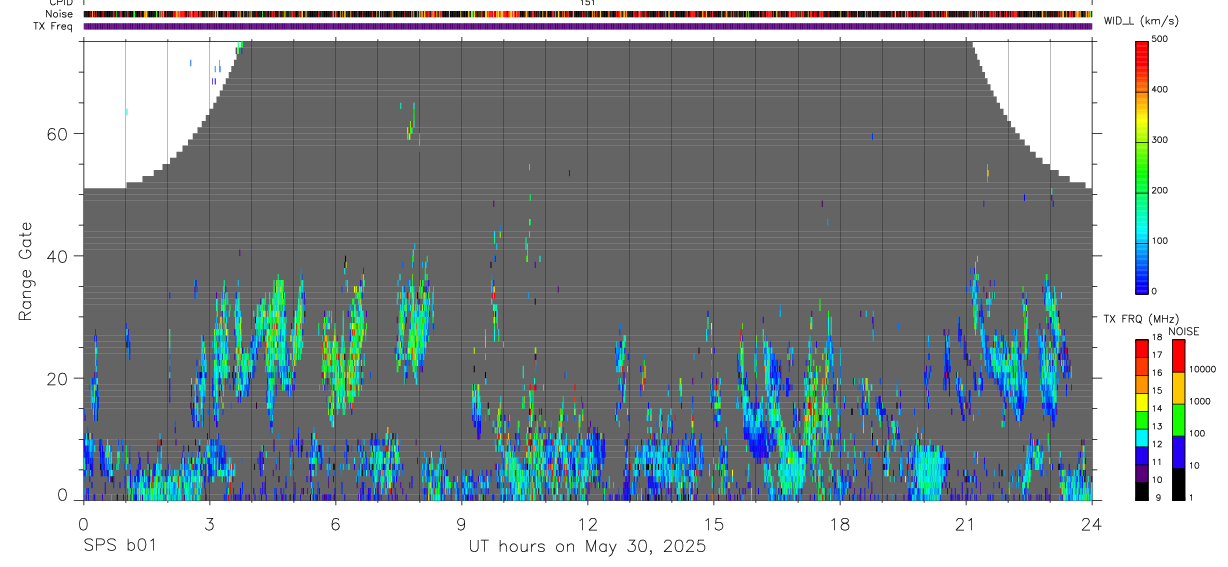
Task: Click the '500' label on width color bar
Action: tap(1160, 39)
